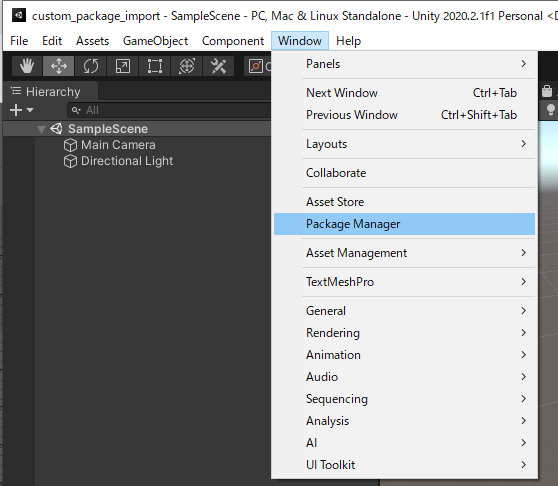The image size is (558, 486).
Task: Select Main Camera in Hierarchy
Action: tap(118, 145)
